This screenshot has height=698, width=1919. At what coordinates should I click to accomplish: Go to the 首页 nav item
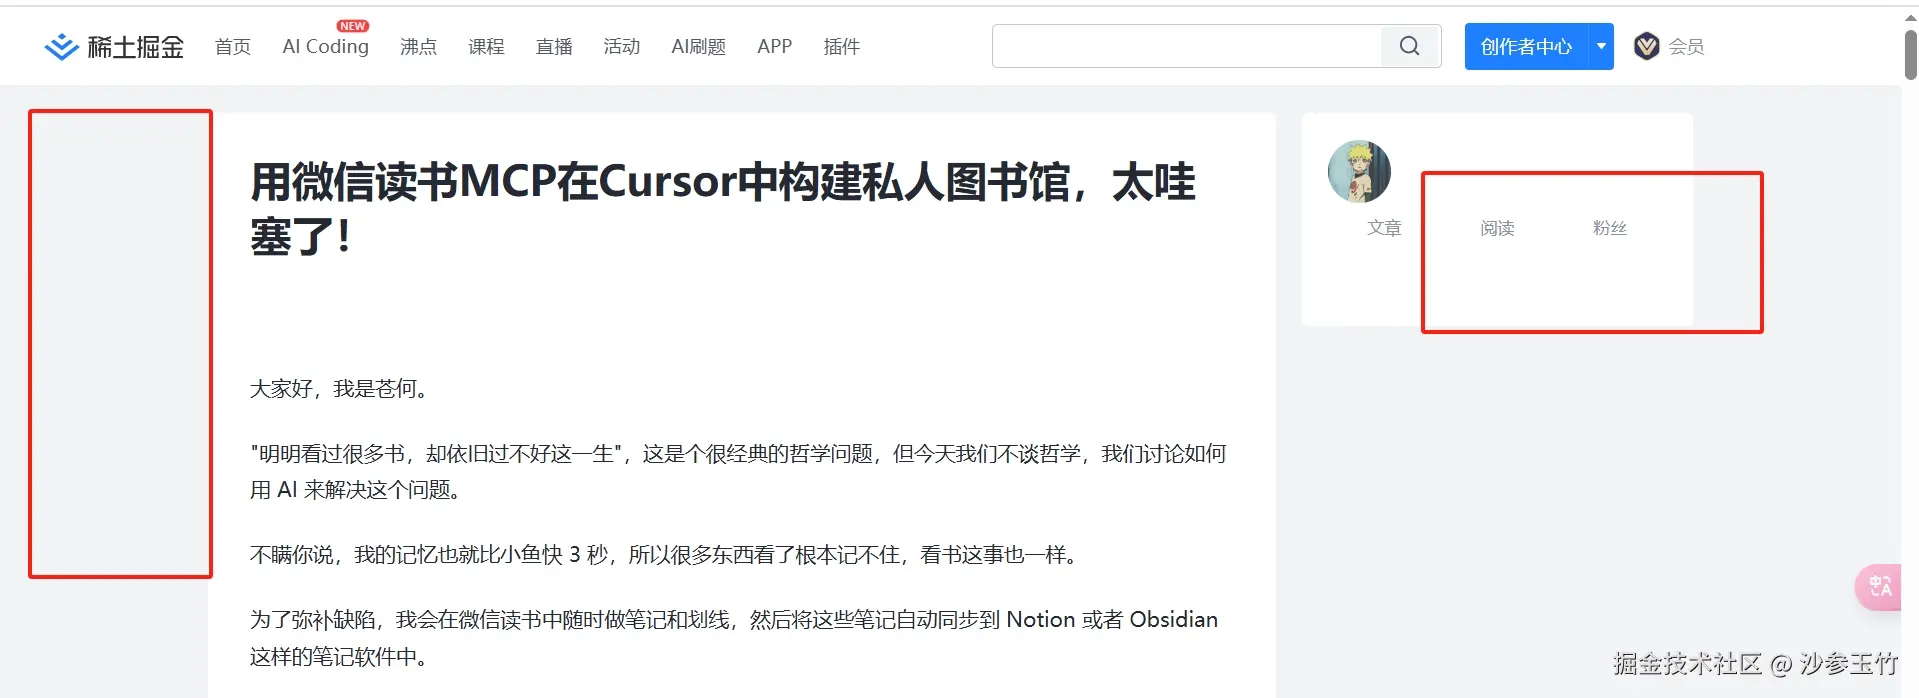point(233,47)
